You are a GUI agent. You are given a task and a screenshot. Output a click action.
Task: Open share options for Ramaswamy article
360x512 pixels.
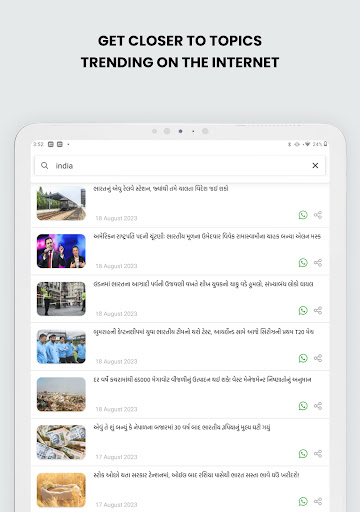(318, 263)
